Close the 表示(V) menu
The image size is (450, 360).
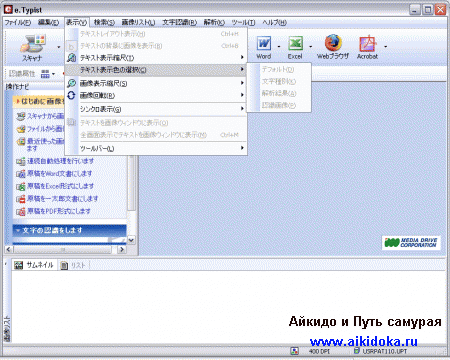coord(76,22)
